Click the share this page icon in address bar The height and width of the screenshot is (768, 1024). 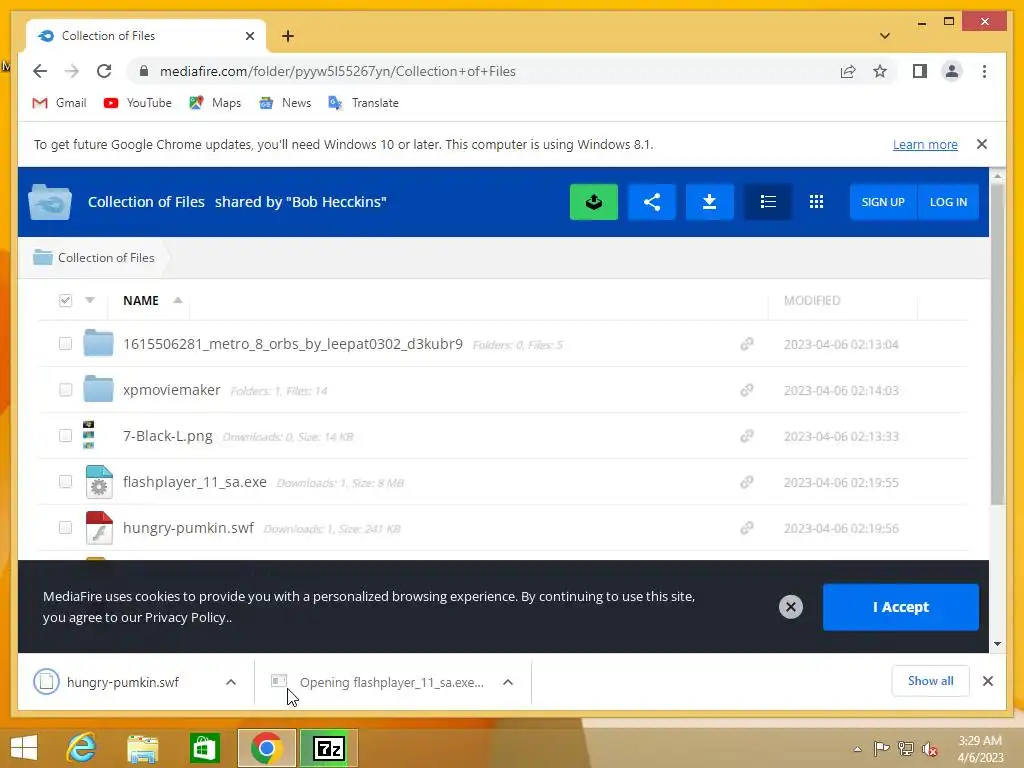point(848,71)
